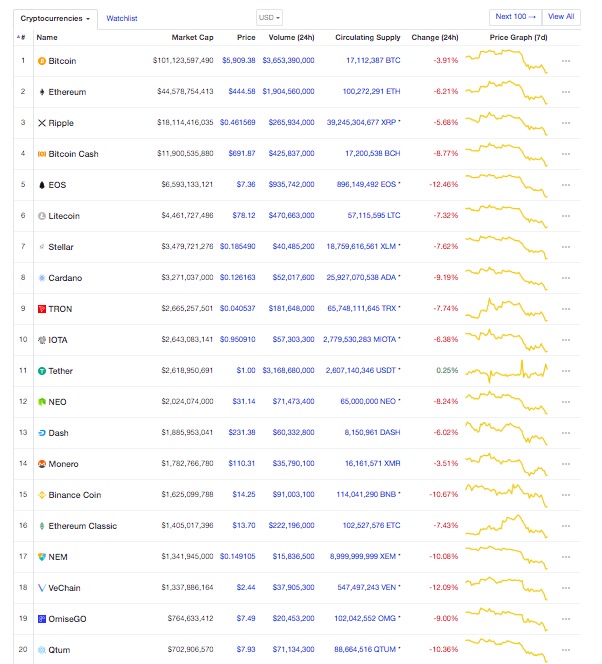Click EOS -12.46% change value
The width and height of the screenshot is (602, 664).
click(x=444, y=184)
